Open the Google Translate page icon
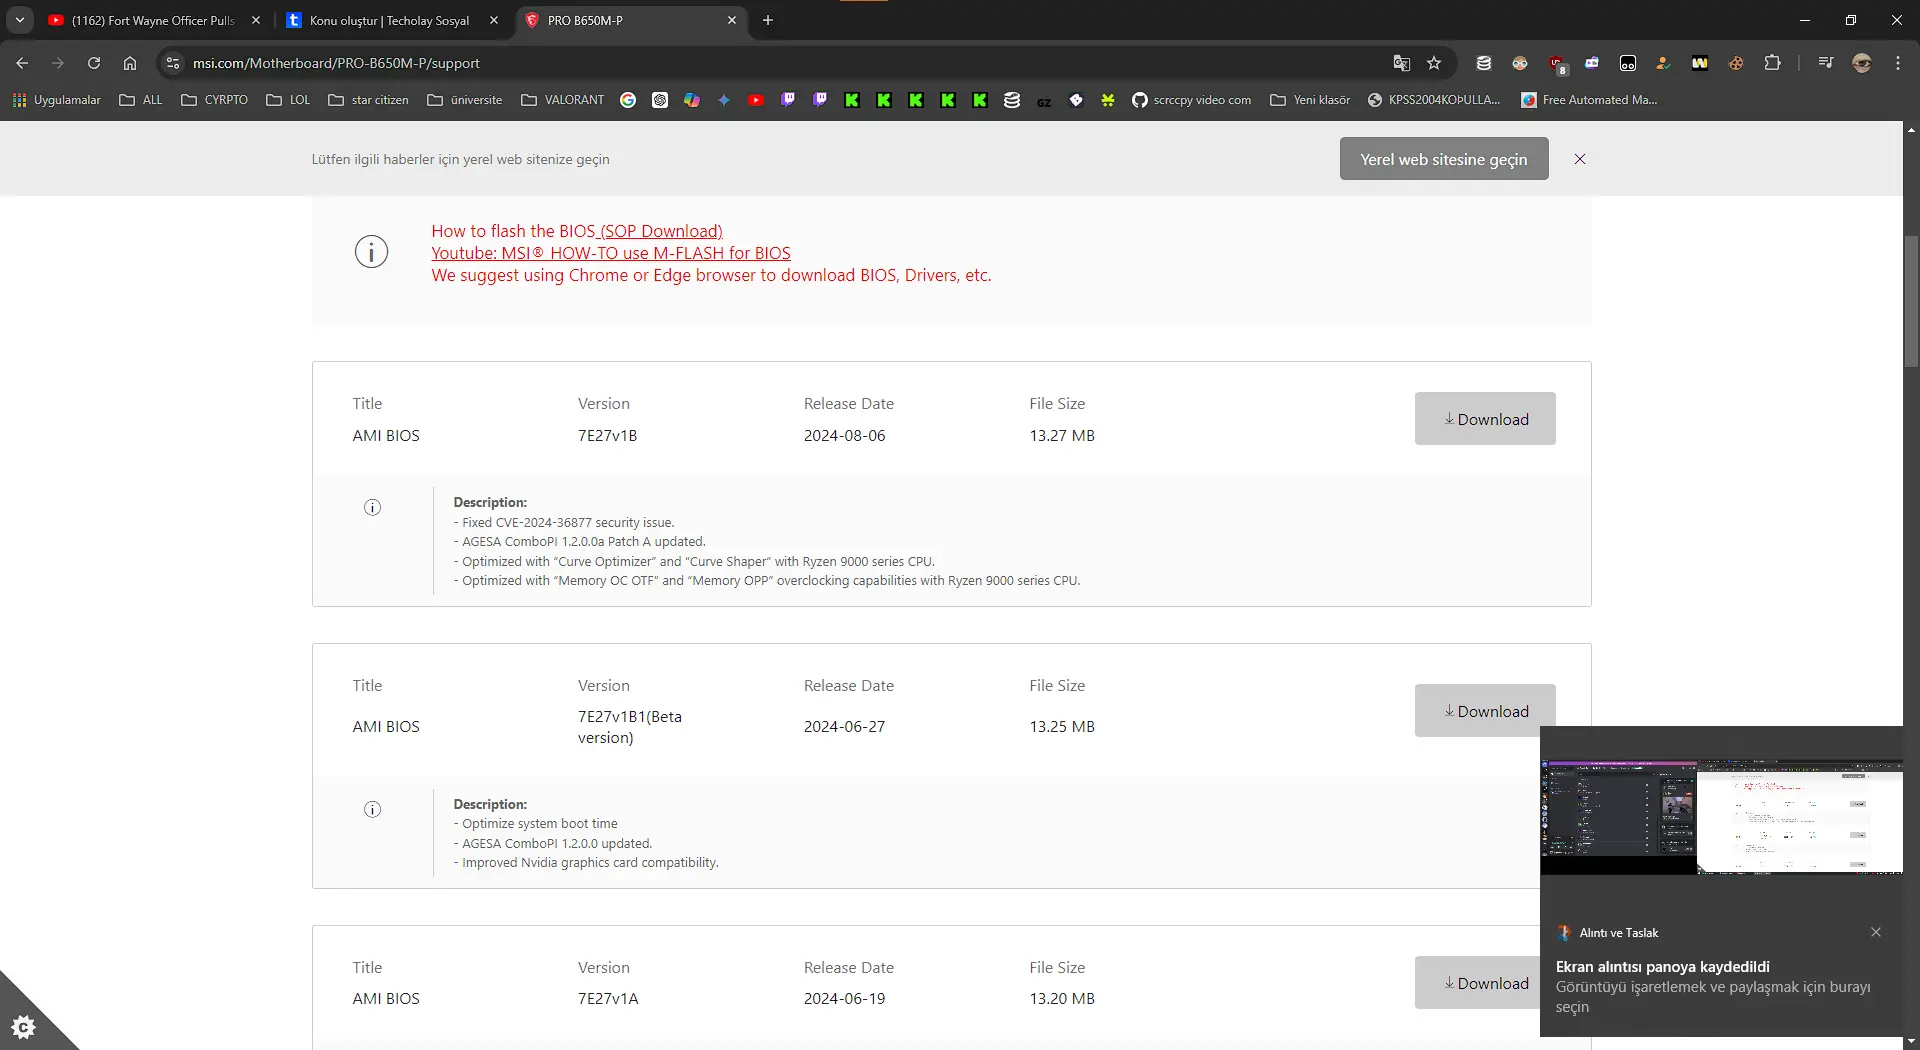This screenshot has width=1920, height=1050. 1402,63
